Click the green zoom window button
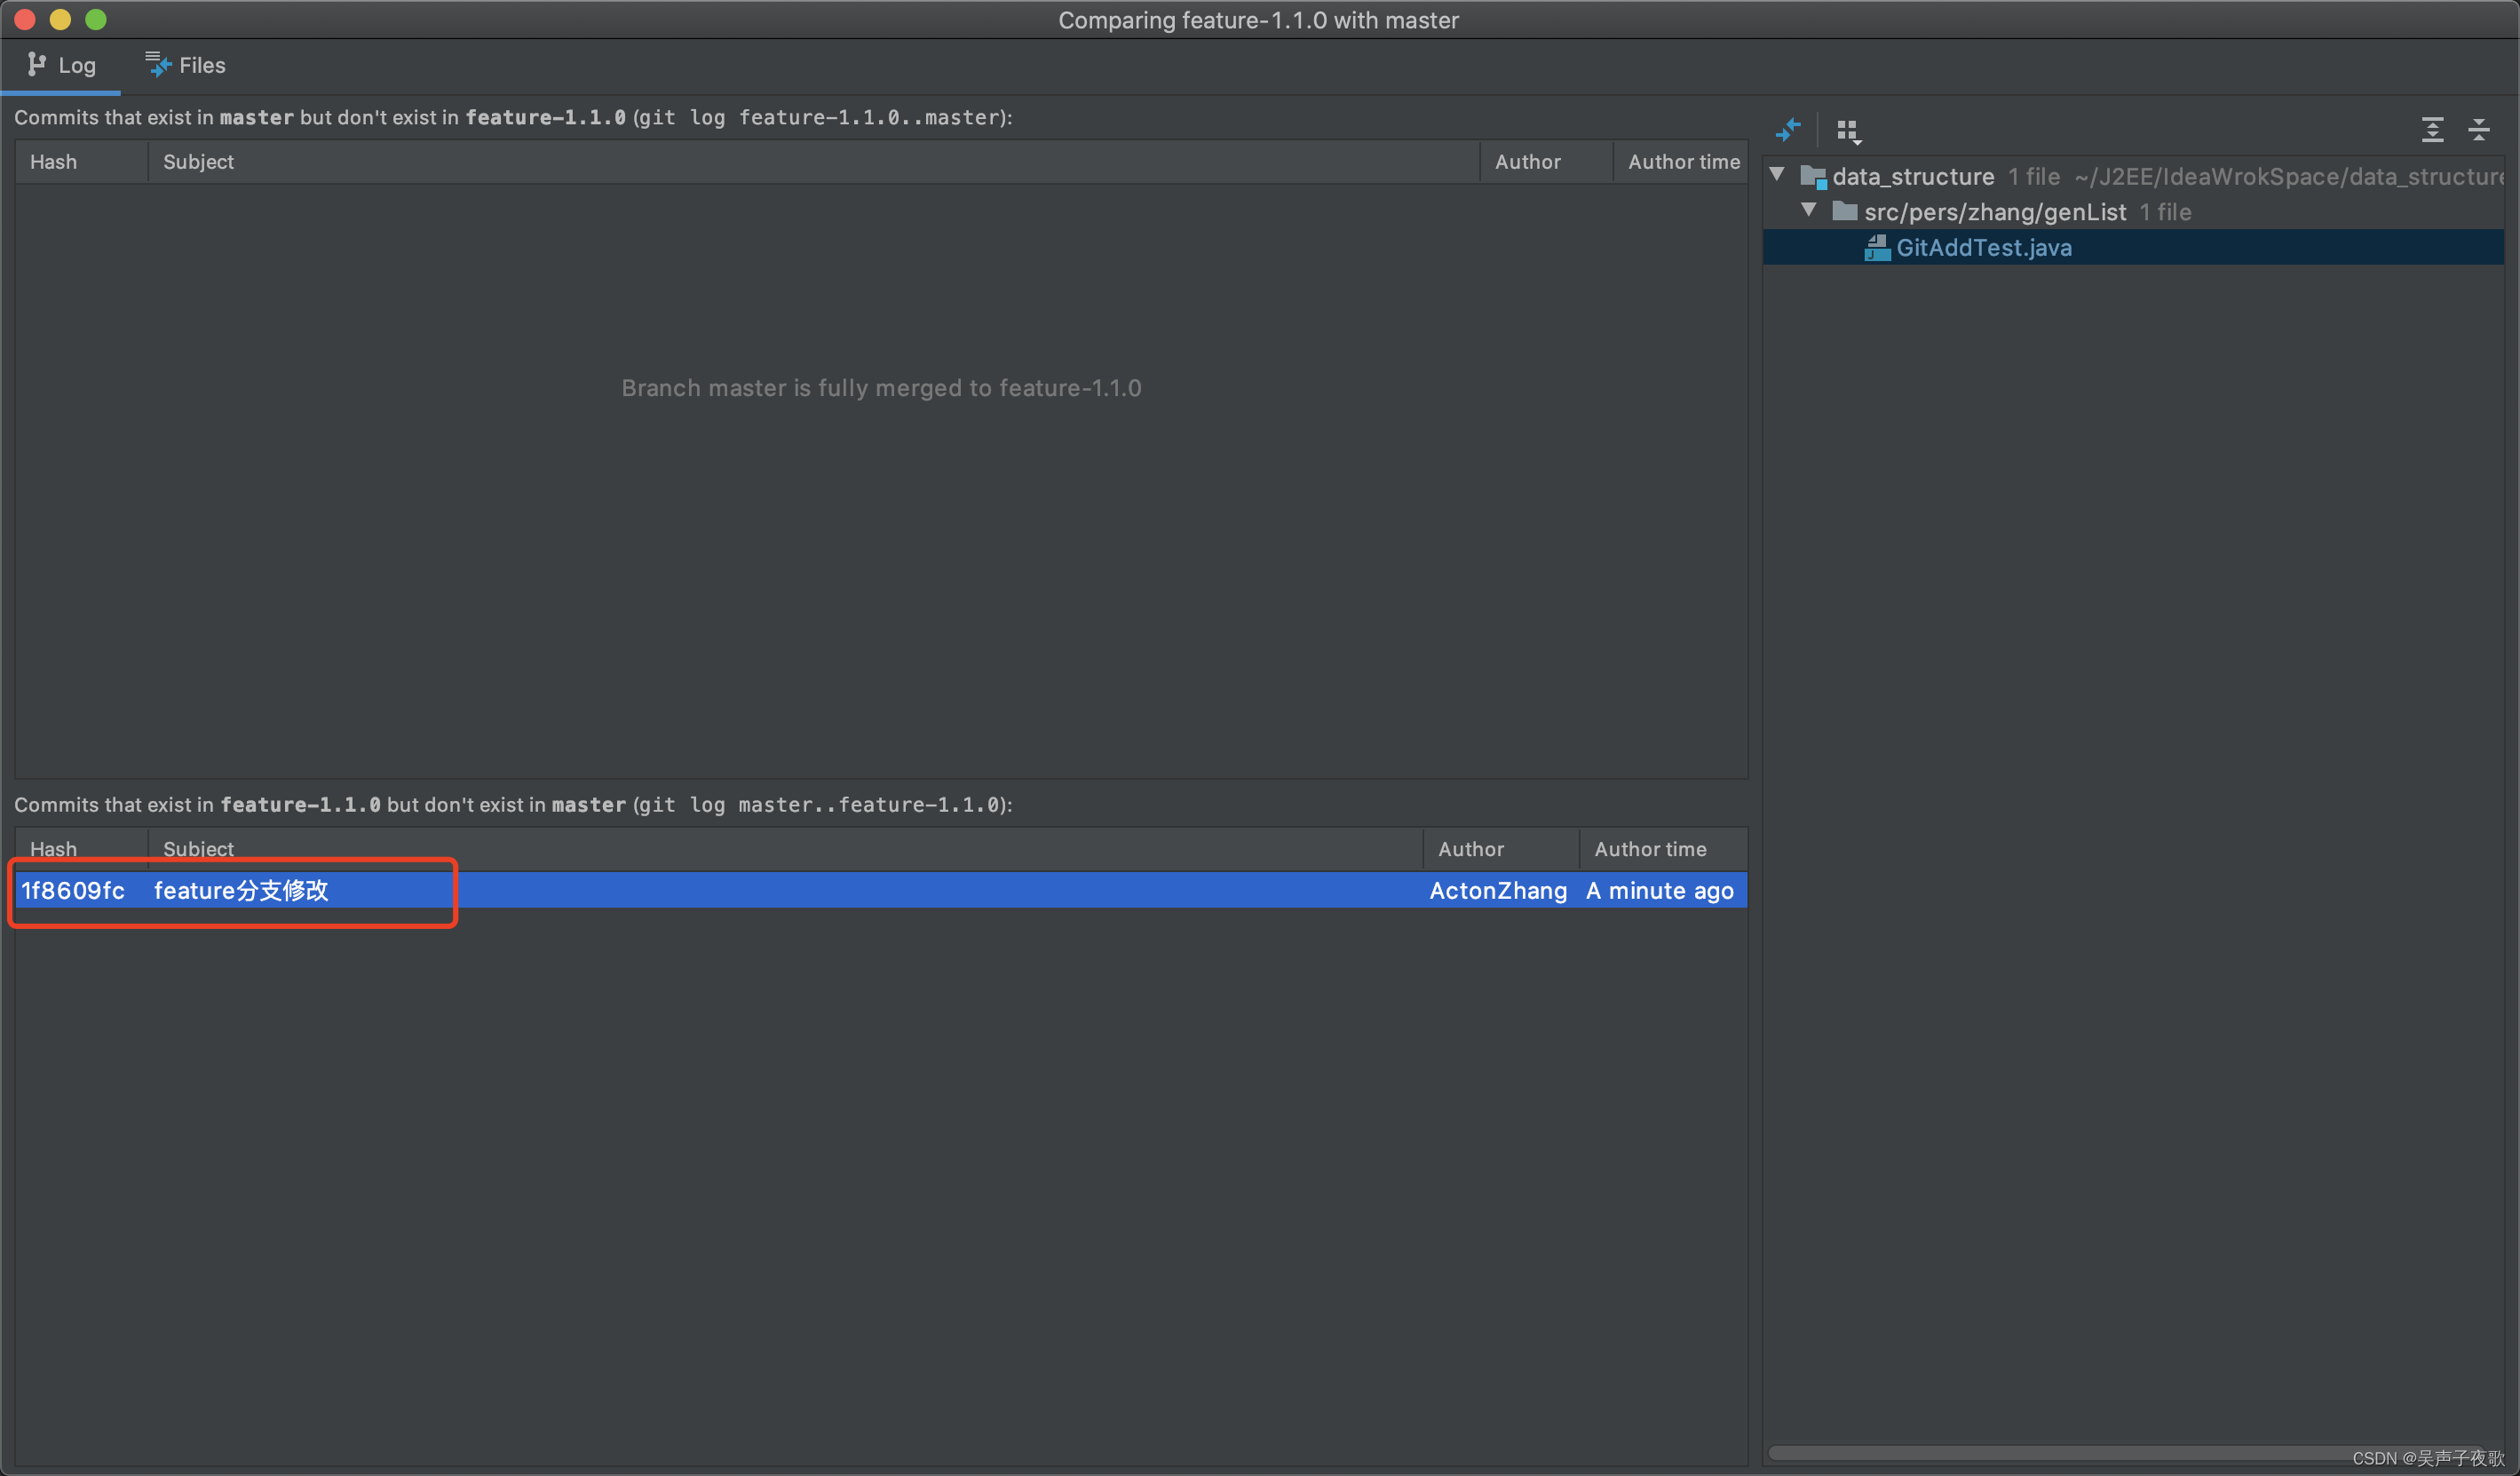The height and width of the screenshot is (1476, 2520). coord(96,19)
